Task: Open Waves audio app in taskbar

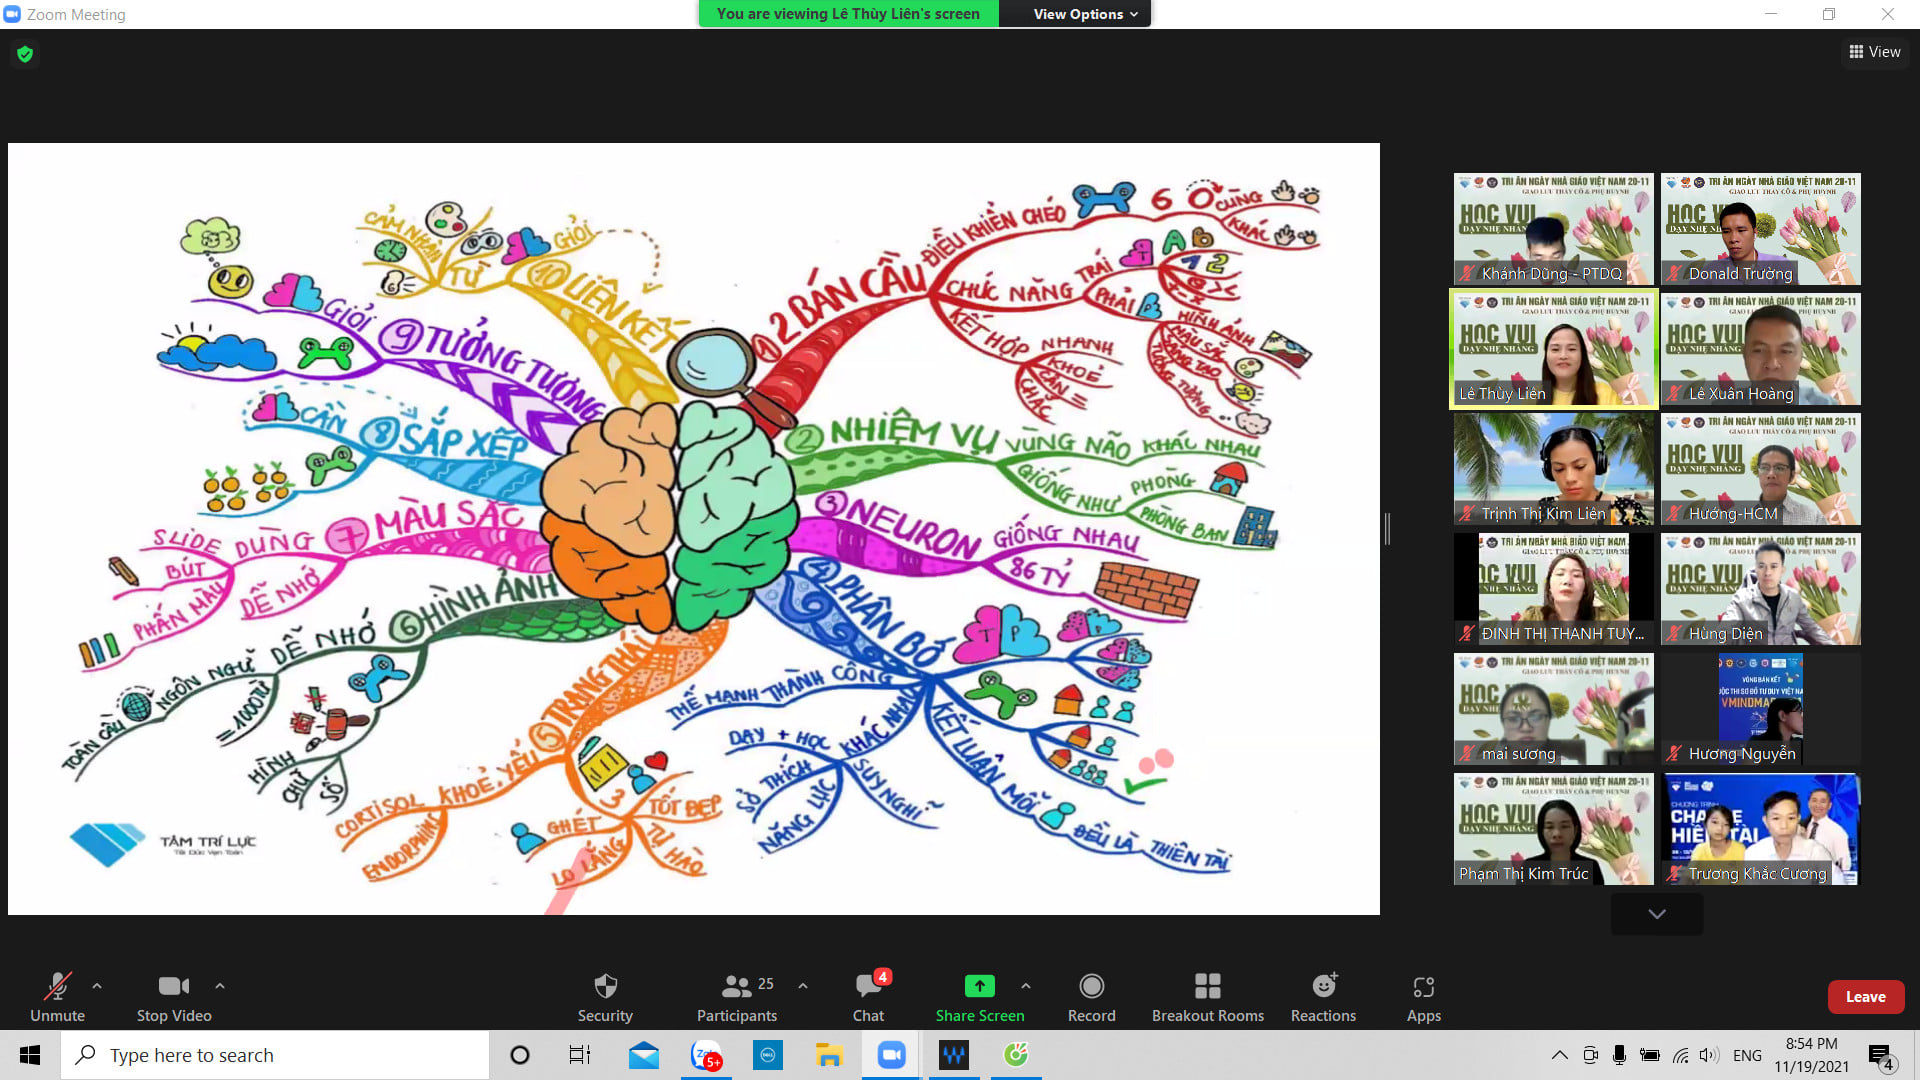Action: (954, 1055)
